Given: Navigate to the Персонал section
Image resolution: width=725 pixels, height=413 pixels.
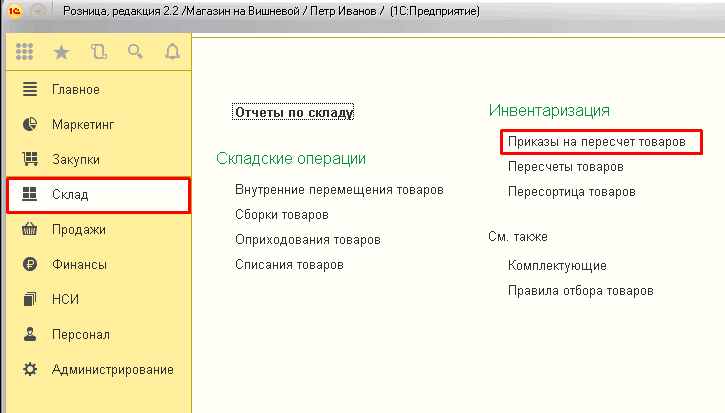Looking at the screenshot, I should tap(80, 334).
